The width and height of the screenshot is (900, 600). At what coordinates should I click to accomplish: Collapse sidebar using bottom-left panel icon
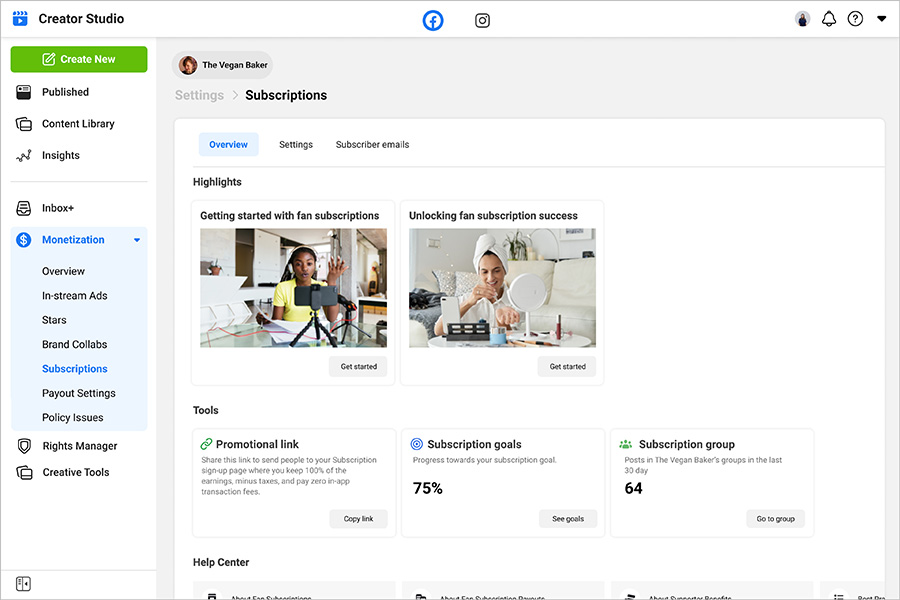point(23,584)
